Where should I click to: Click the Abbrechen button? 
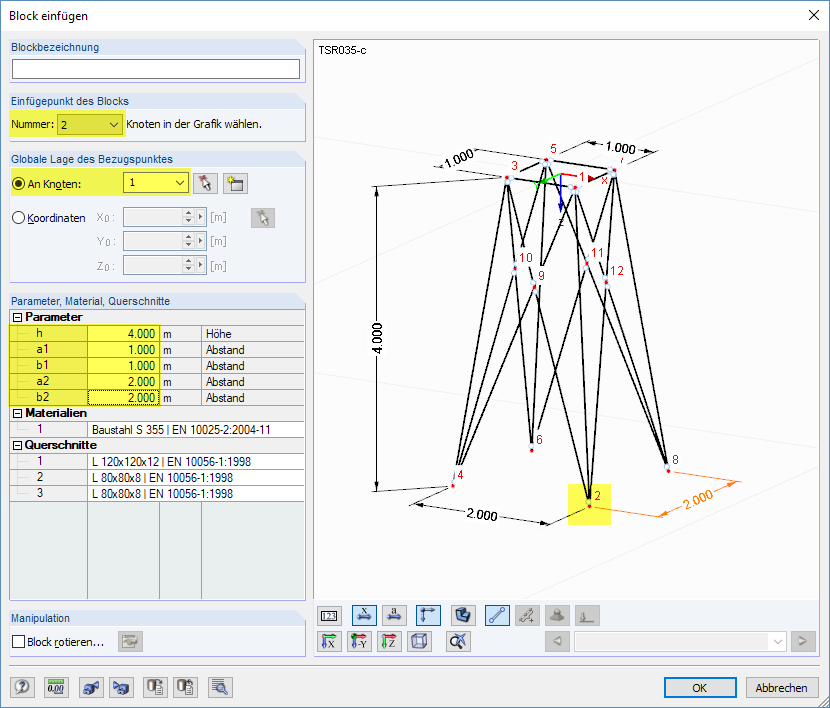coord(782,687)
